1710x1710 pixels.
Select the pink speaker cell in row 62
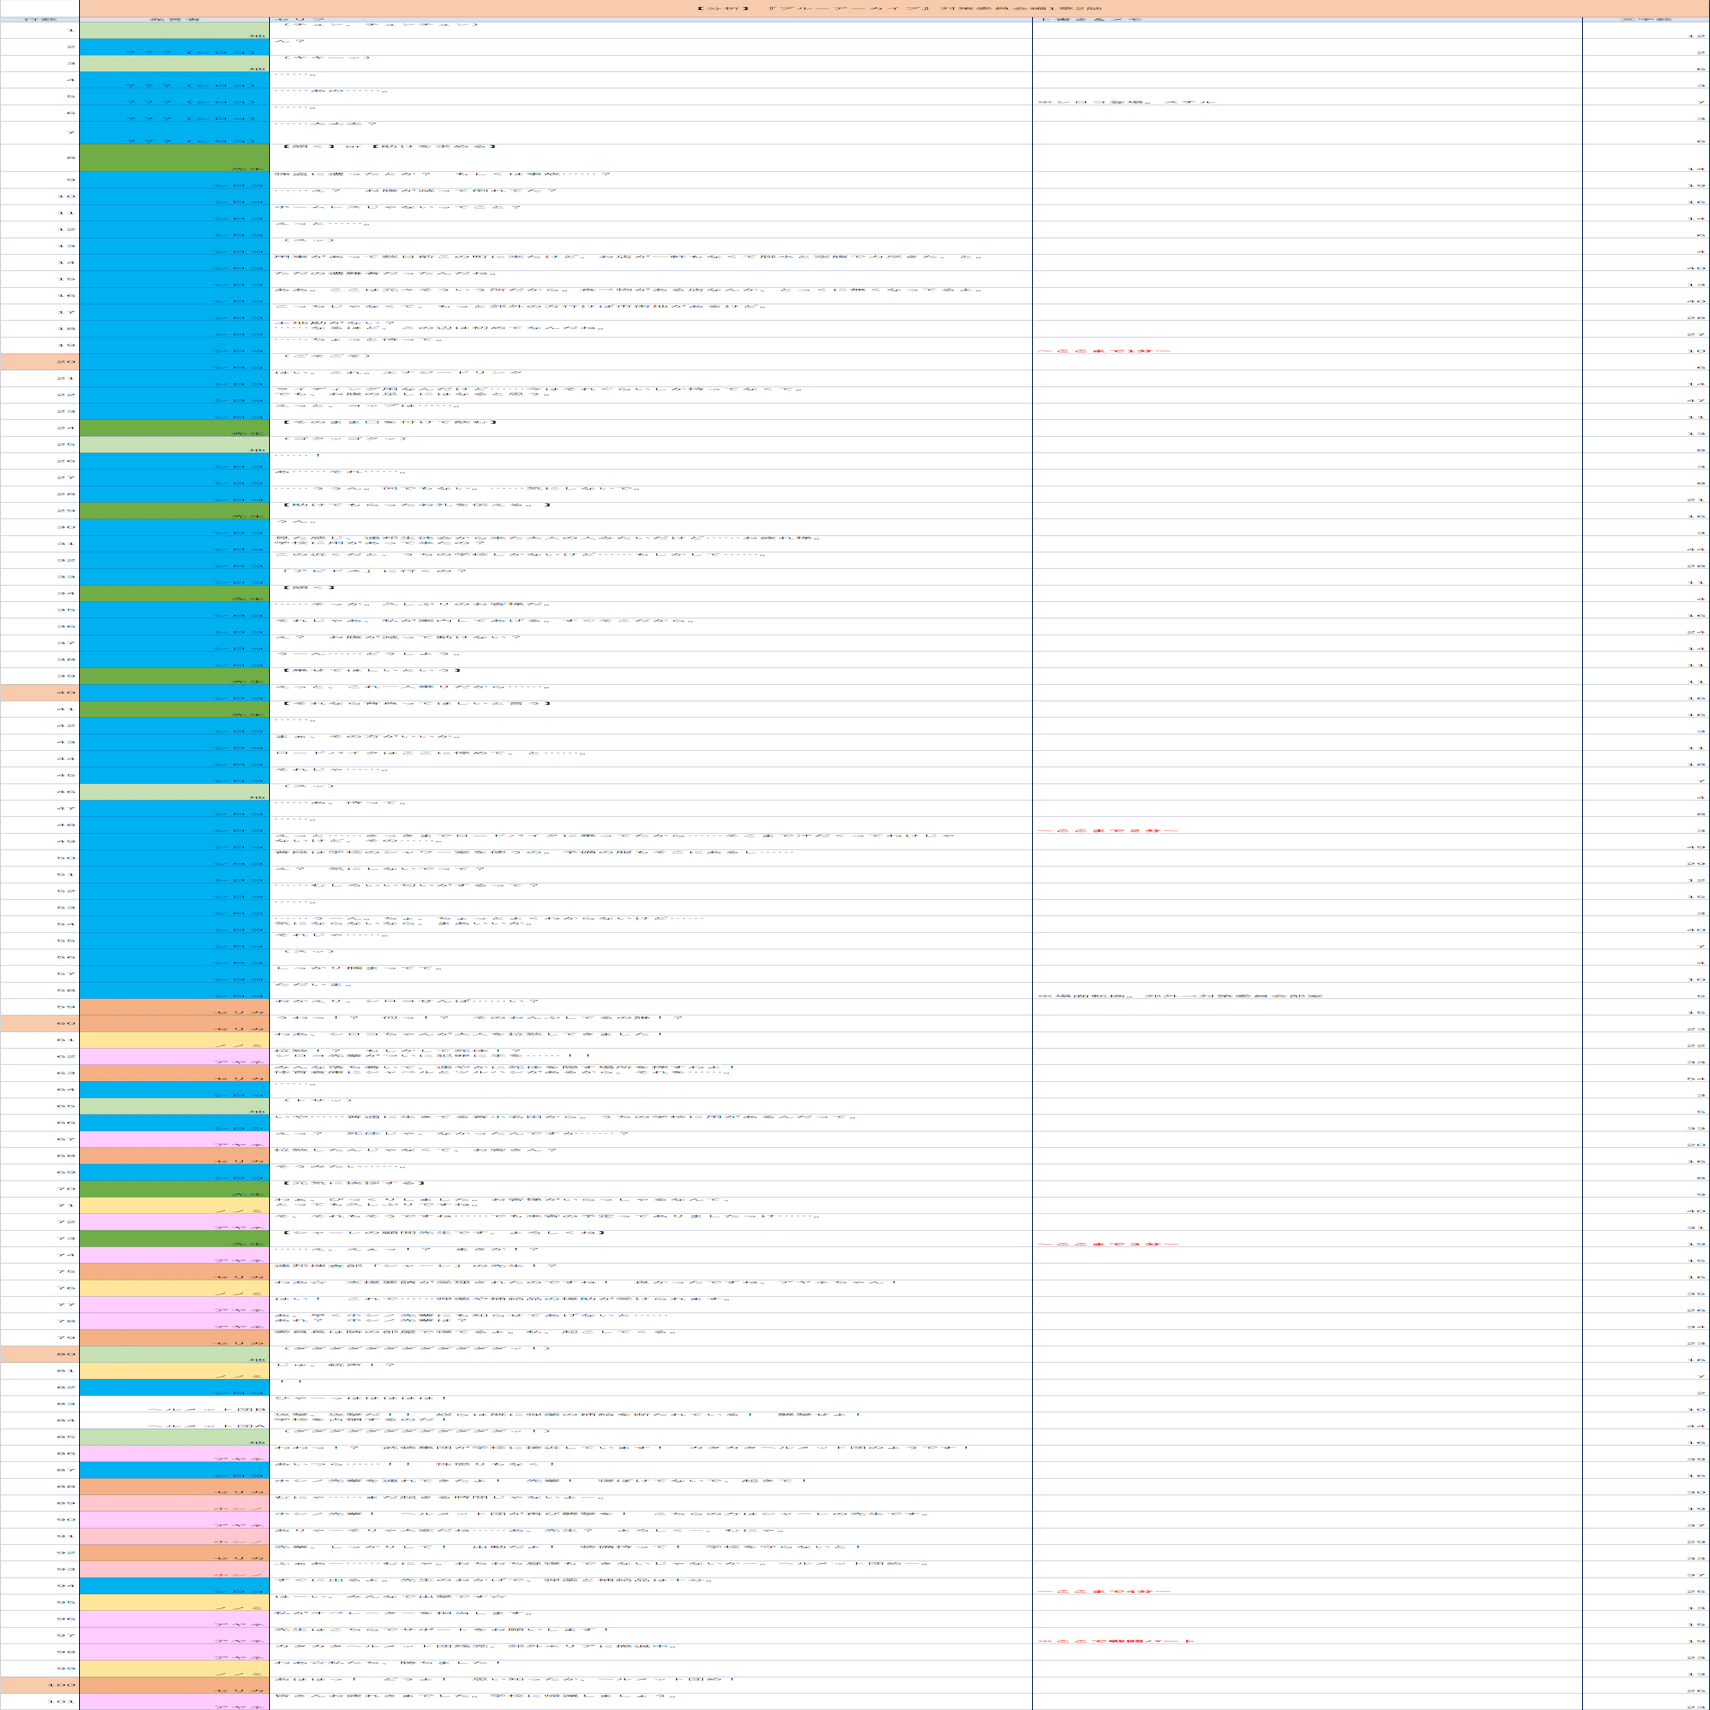(175, 1057)
